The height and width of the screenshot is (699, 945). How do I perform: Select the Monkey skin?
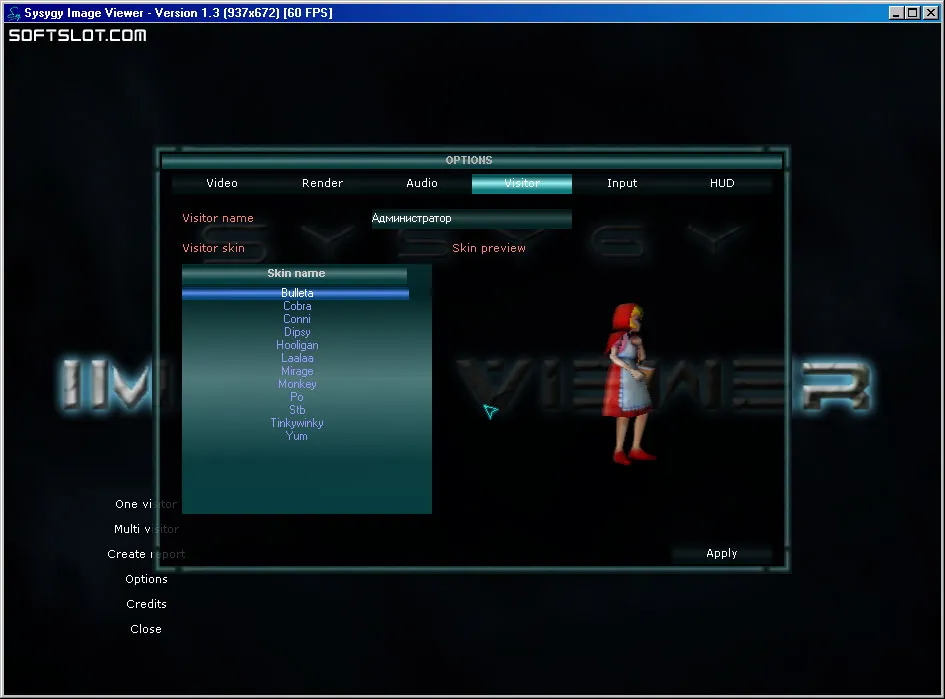[x=297, y=384]
